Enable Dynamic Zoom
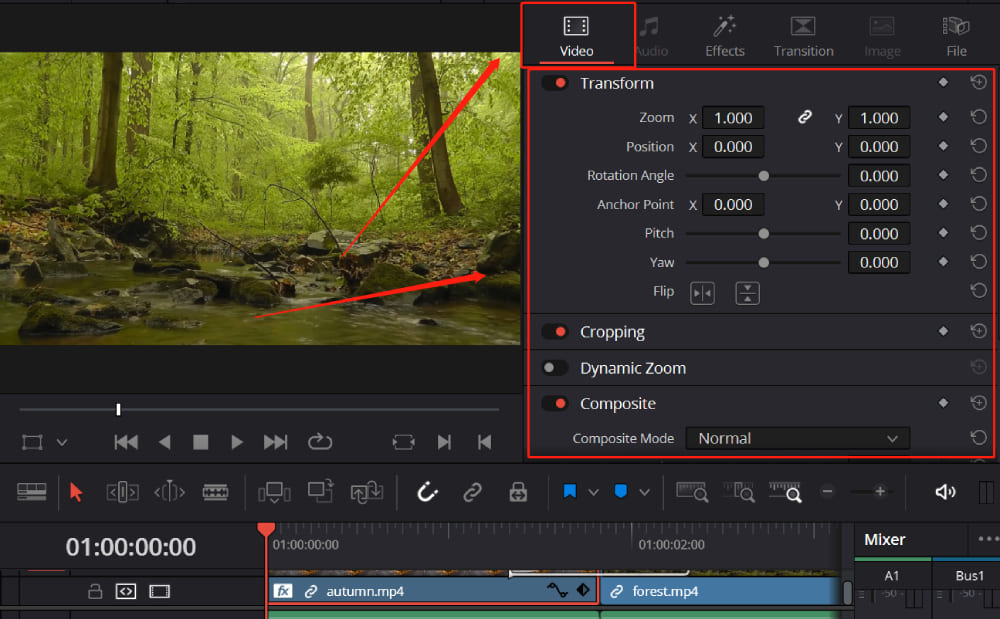The width and height of the screenshot is (1000, 619). pyautogui.click(x=554, y=367)
